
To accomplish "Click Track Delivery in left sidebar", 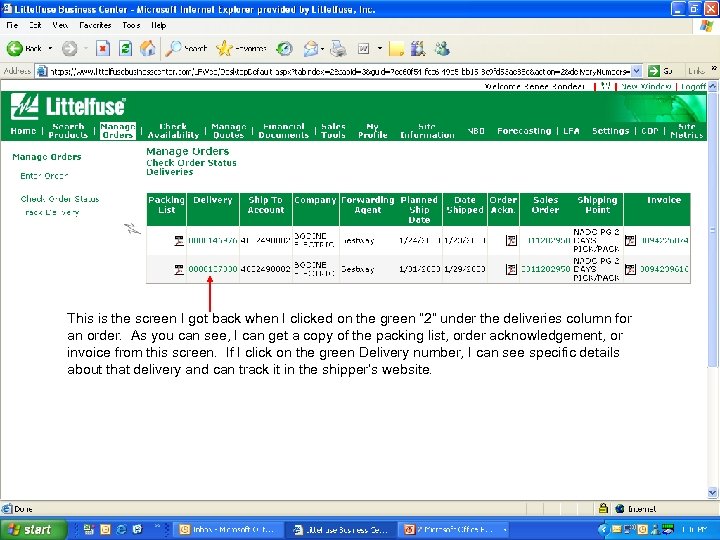I will click(52, 213).
